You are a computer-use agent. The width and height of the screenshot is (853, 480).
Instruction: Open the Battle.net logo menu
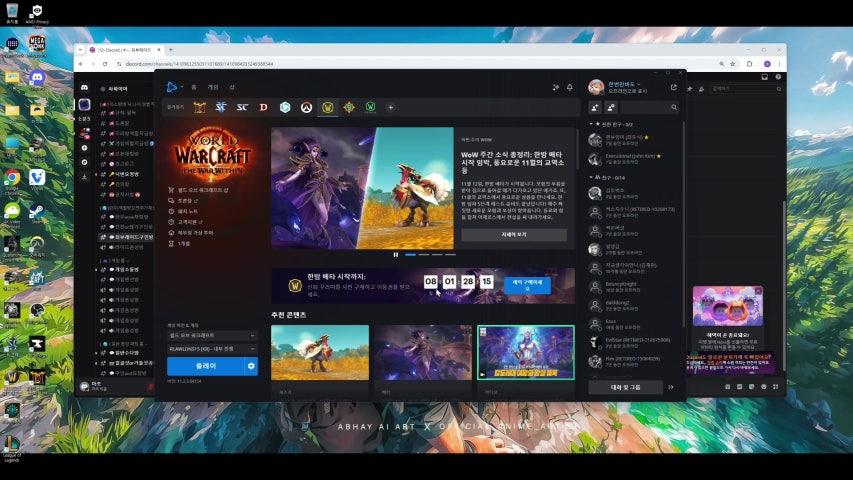[172, 87]
